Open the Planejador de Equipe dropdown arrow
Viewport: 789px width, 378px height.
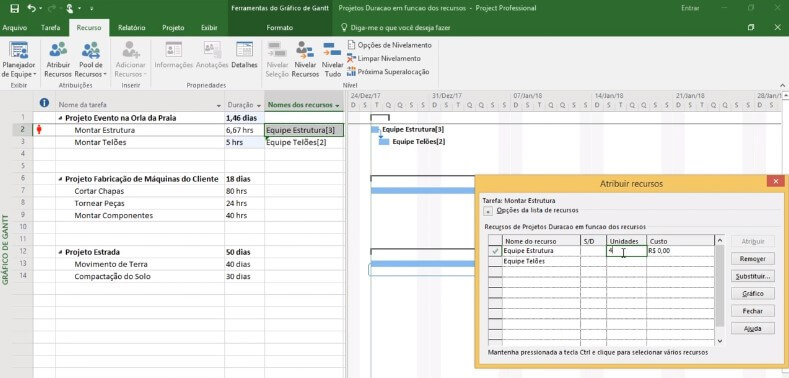(x=35, y=74)
